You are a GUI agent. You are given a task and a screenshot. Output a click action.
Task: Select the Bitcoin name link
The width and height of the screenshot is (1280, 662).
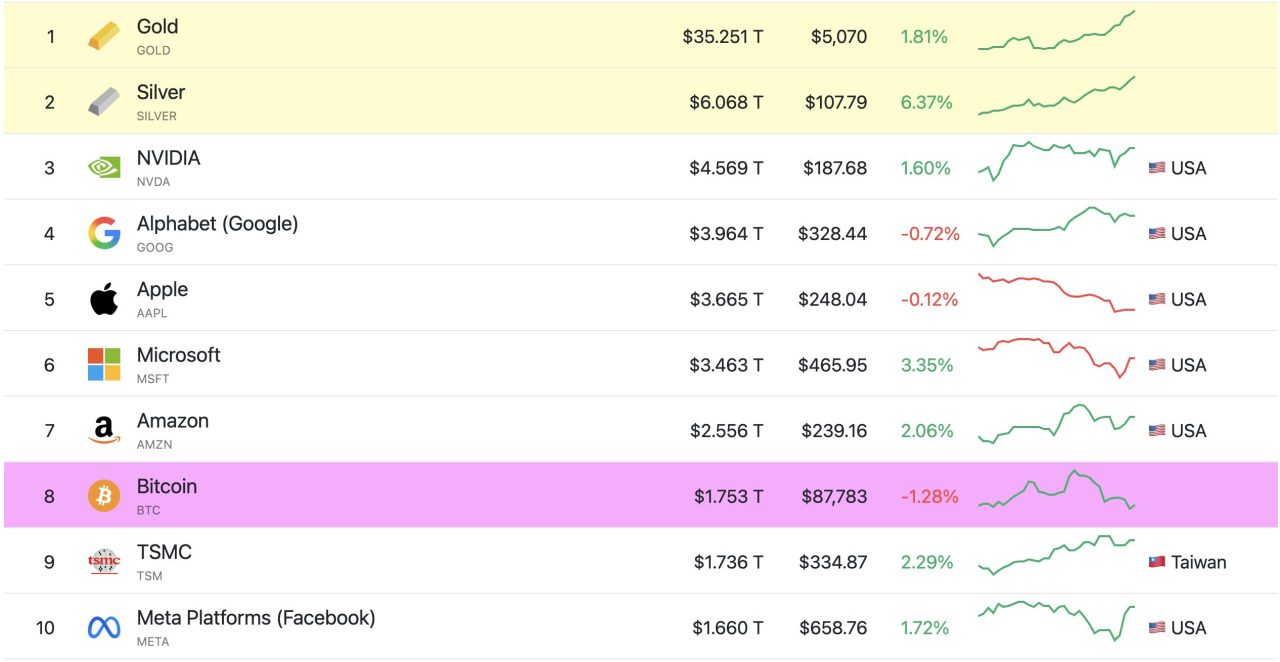[x=167, y=487]
